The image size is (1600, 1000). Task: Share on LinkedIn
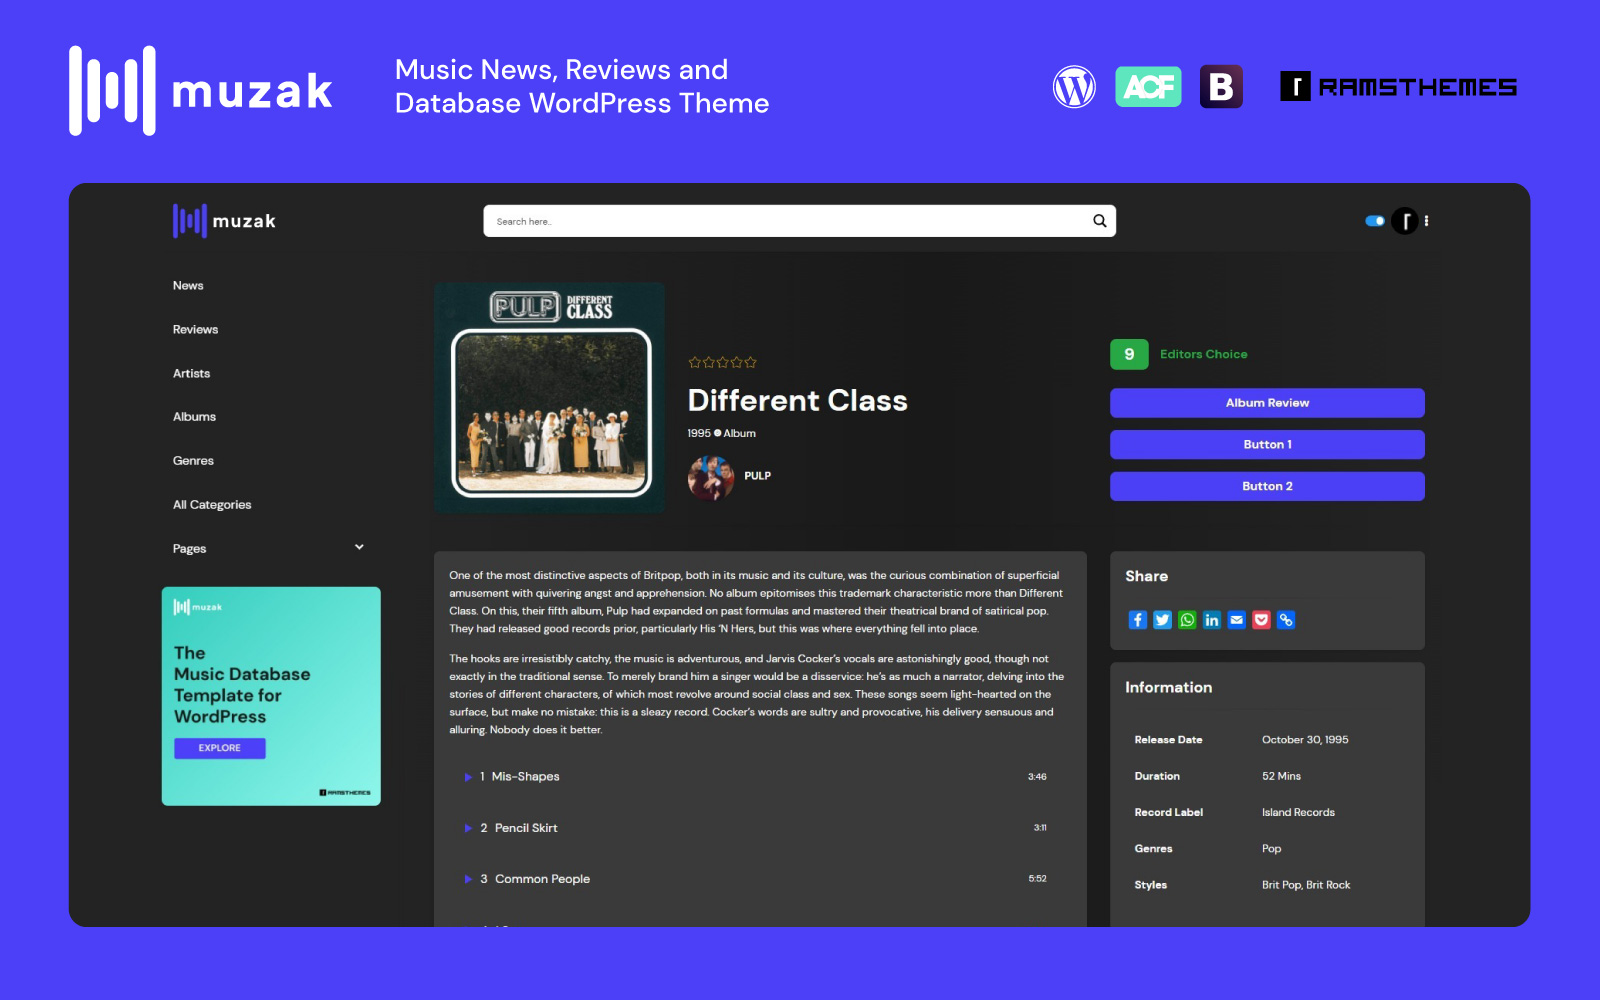[x=1212, y=620]
